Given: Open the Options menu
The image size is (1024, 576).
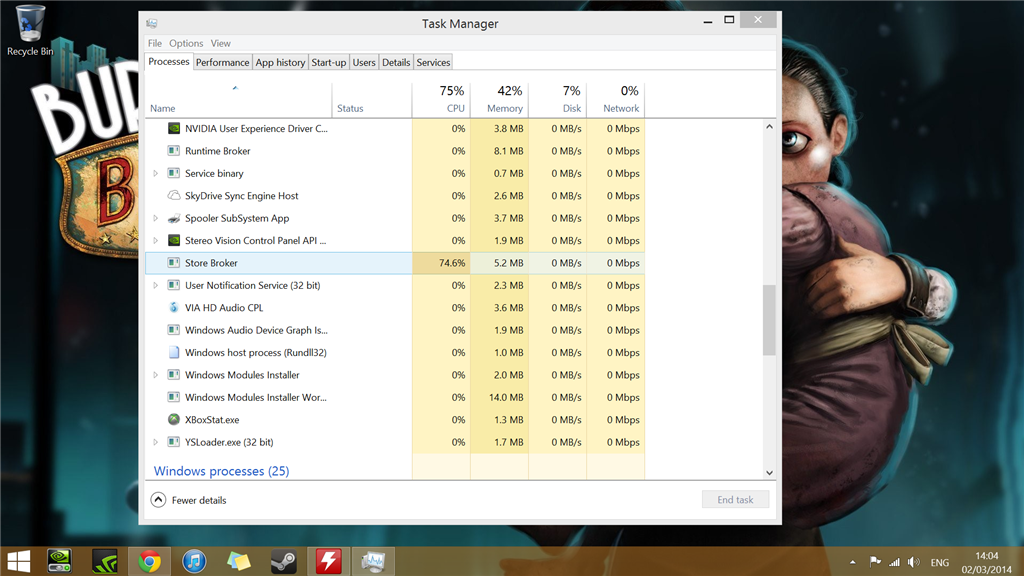Looking at the screenshot, I should point(186,43).
